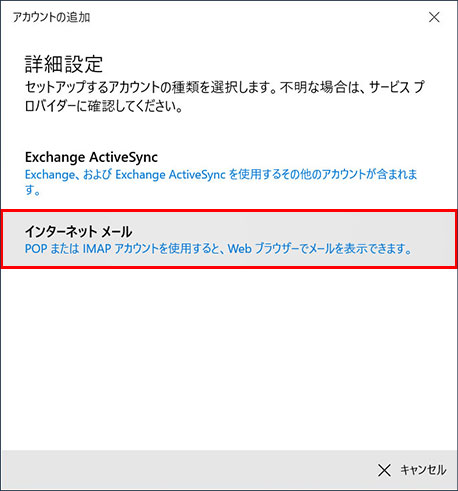Click the メール word in the bold heading
Image resolution: width=458 pixels, height=491 pixels.
pyautogui.click(x=116, y=231)
